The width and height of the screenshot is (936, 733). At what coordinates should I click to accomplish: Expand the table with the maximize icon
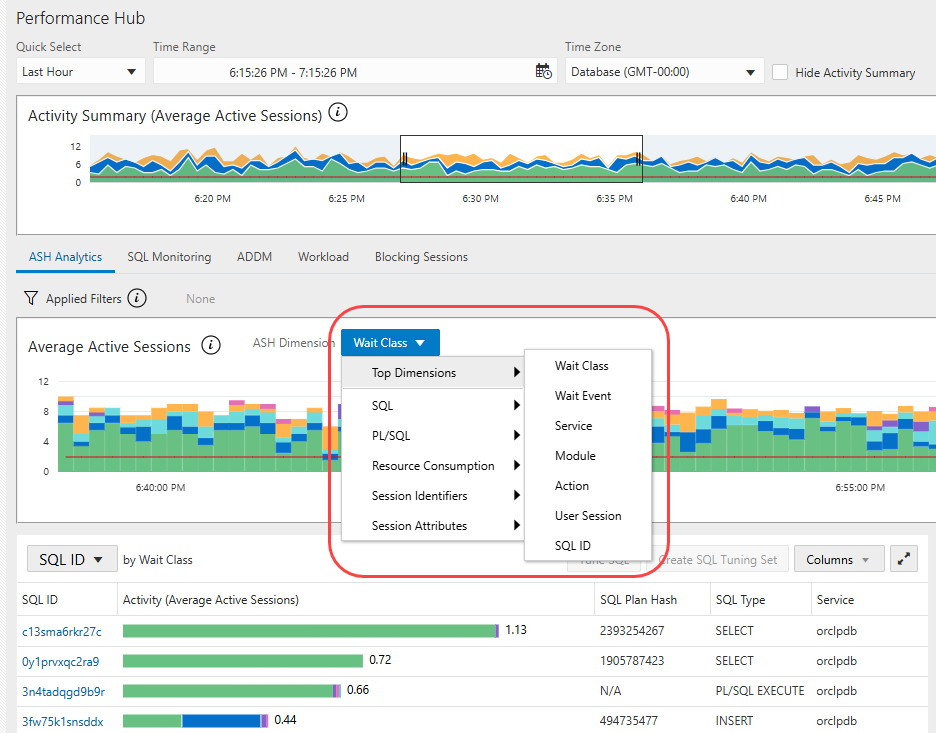tap(903, 559)
